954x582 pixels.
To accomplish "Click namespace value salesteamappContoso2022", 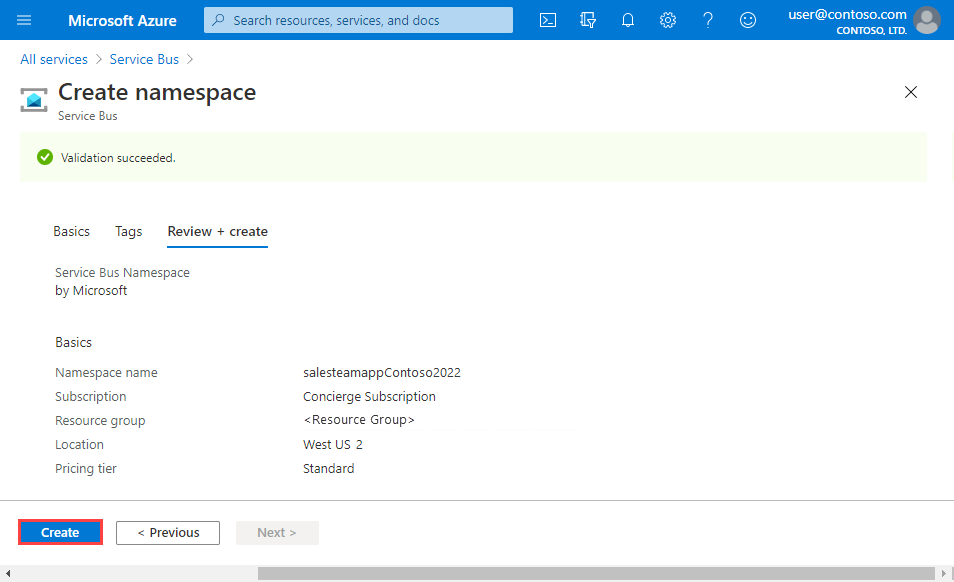I will [x=382, y=373].
